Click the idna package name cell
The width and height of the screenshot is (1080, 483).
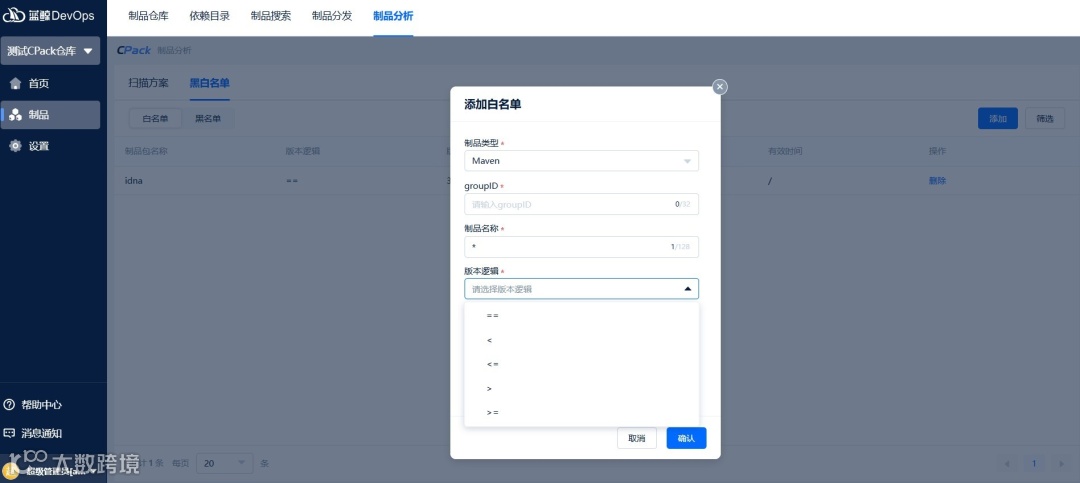(133, 181)
